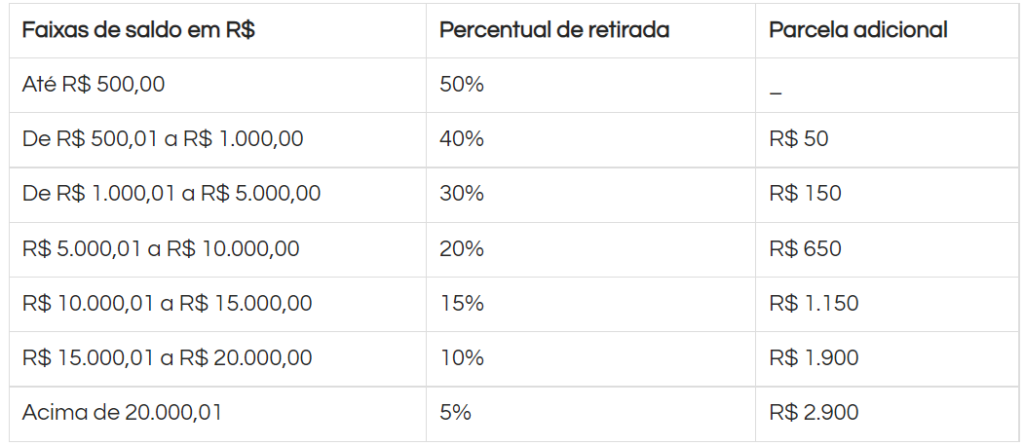Select the 'R$ 1.150' additional amount cell
The image size is (1024, 446).
click(813, 303)
